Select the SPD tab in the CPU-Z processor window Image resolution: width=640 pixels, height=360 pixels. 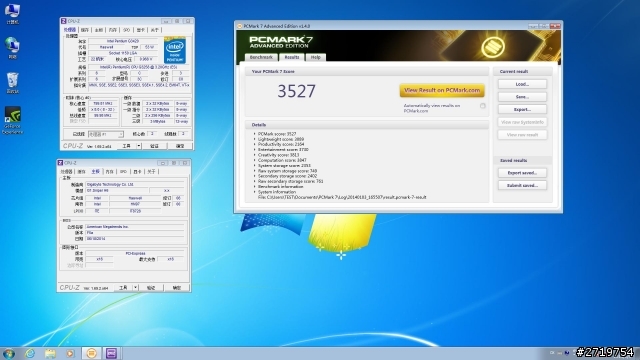click(127, 30)
